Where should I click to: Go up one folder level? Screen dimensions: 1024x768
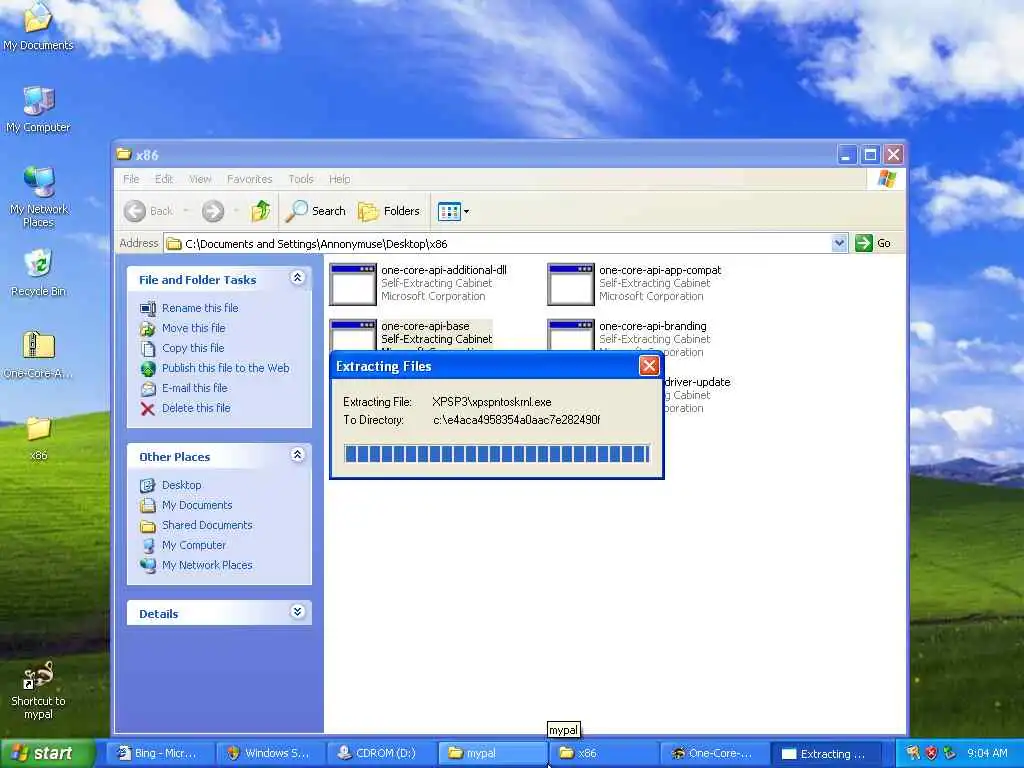pyautogui.click(x=261, y=211)
